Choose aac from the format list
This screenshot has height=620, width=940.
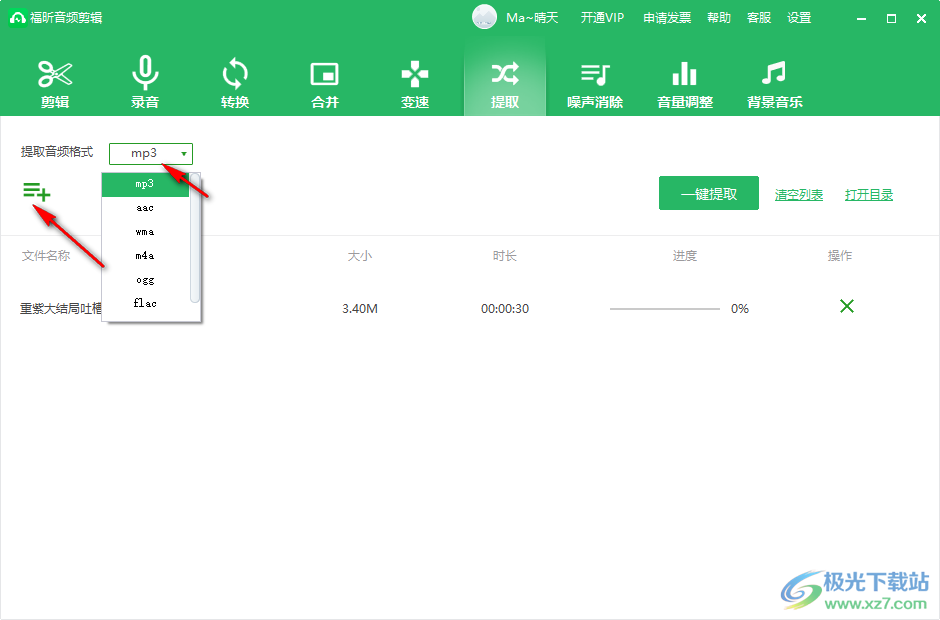[145, 208]
